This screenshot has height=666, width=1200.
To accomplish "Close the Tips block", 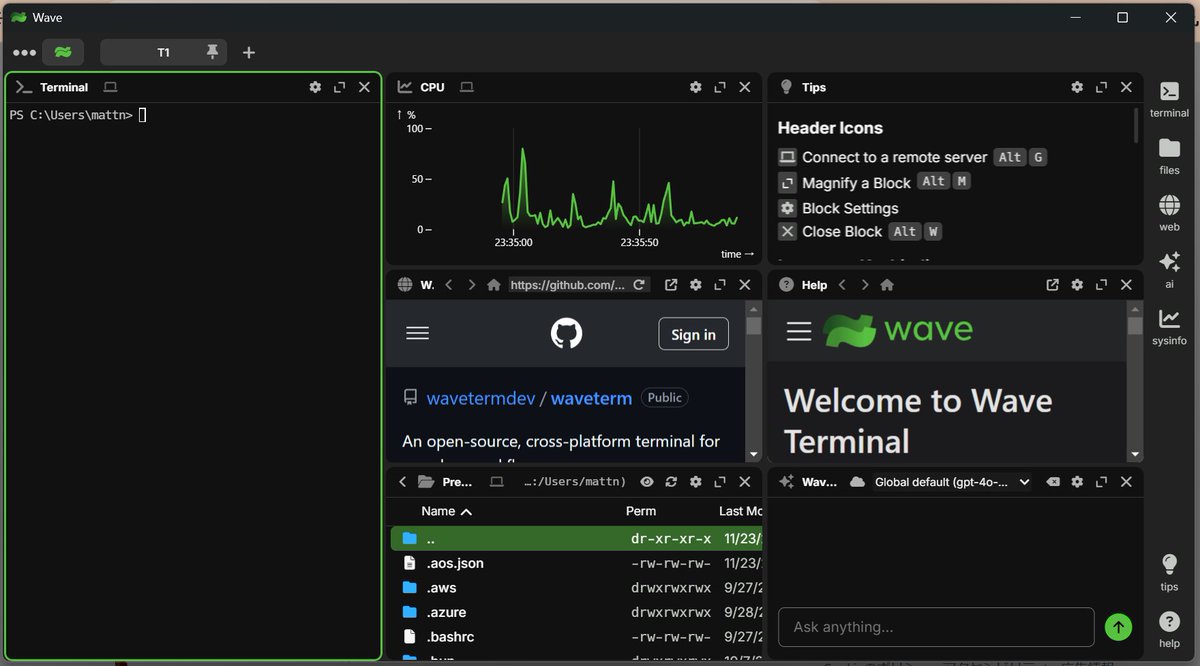I will pos(1126,87).
